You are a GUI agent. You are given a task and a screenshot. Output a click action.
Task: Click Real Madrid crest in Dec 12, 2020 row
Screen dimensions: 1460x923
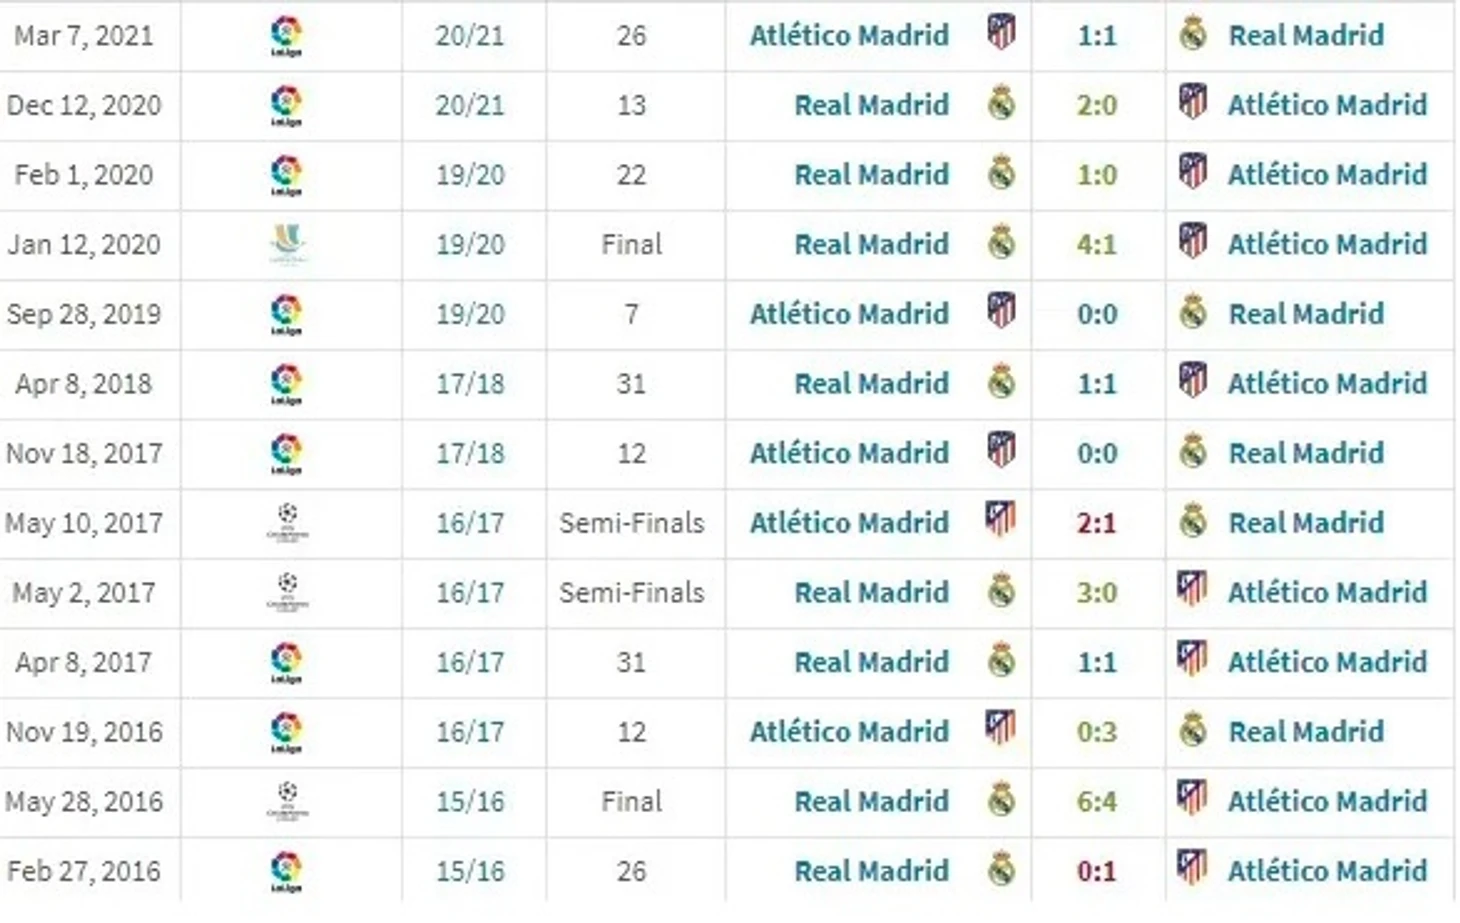point(1002,104)
